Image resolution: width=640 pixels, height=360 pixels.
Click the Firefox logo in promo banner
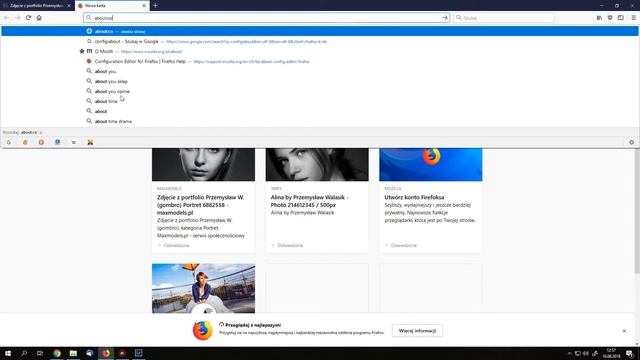pyautogui.click(x=203, y=330)
